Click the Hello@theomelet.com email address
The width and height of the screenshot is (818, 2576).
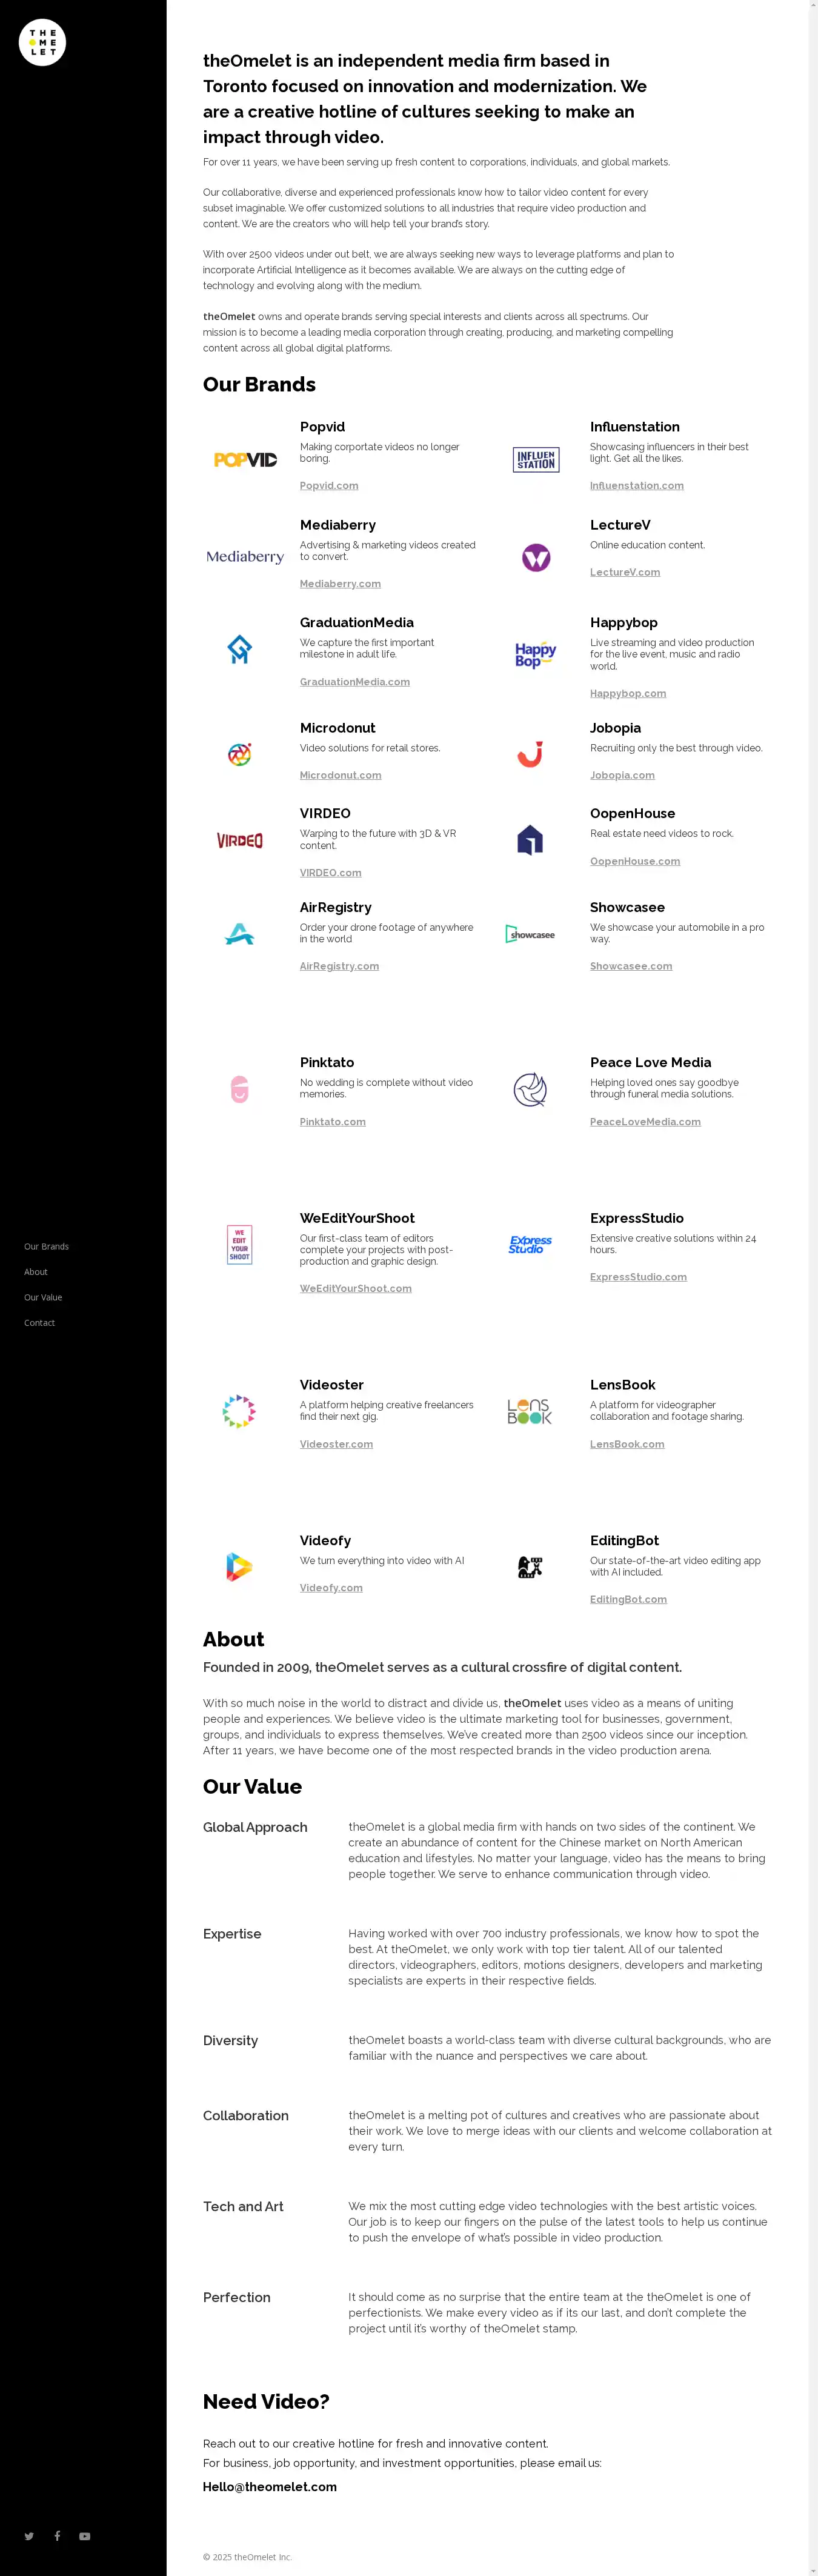[270, 2486]
